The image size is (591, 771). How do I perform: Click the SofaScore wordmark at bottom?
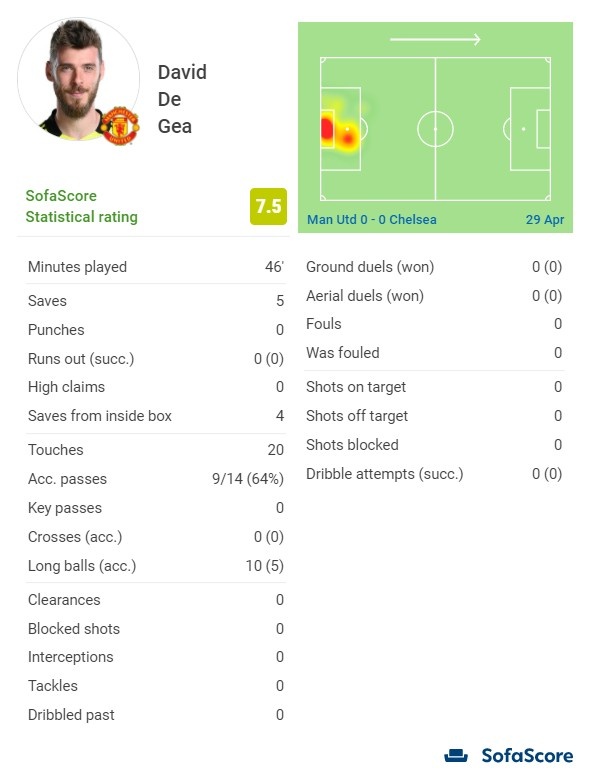point(527,755)
